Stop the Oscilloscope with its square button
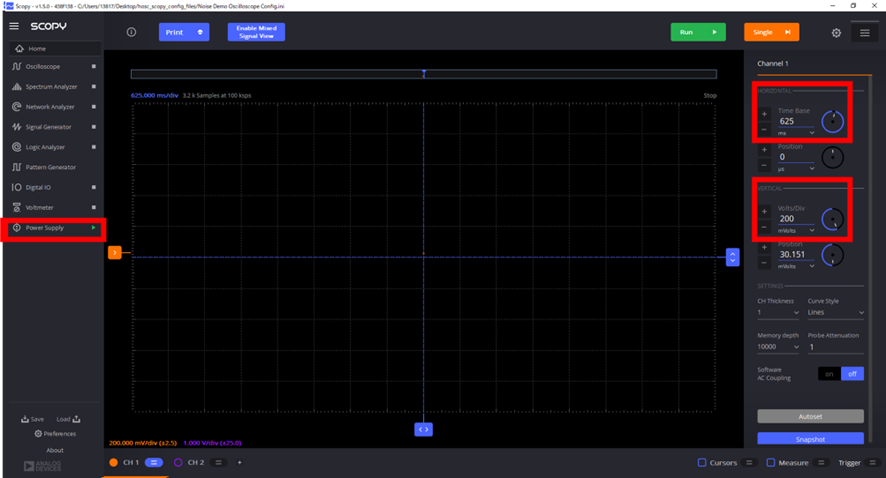Viewport: 886px width, 478px height. [94, 67]
